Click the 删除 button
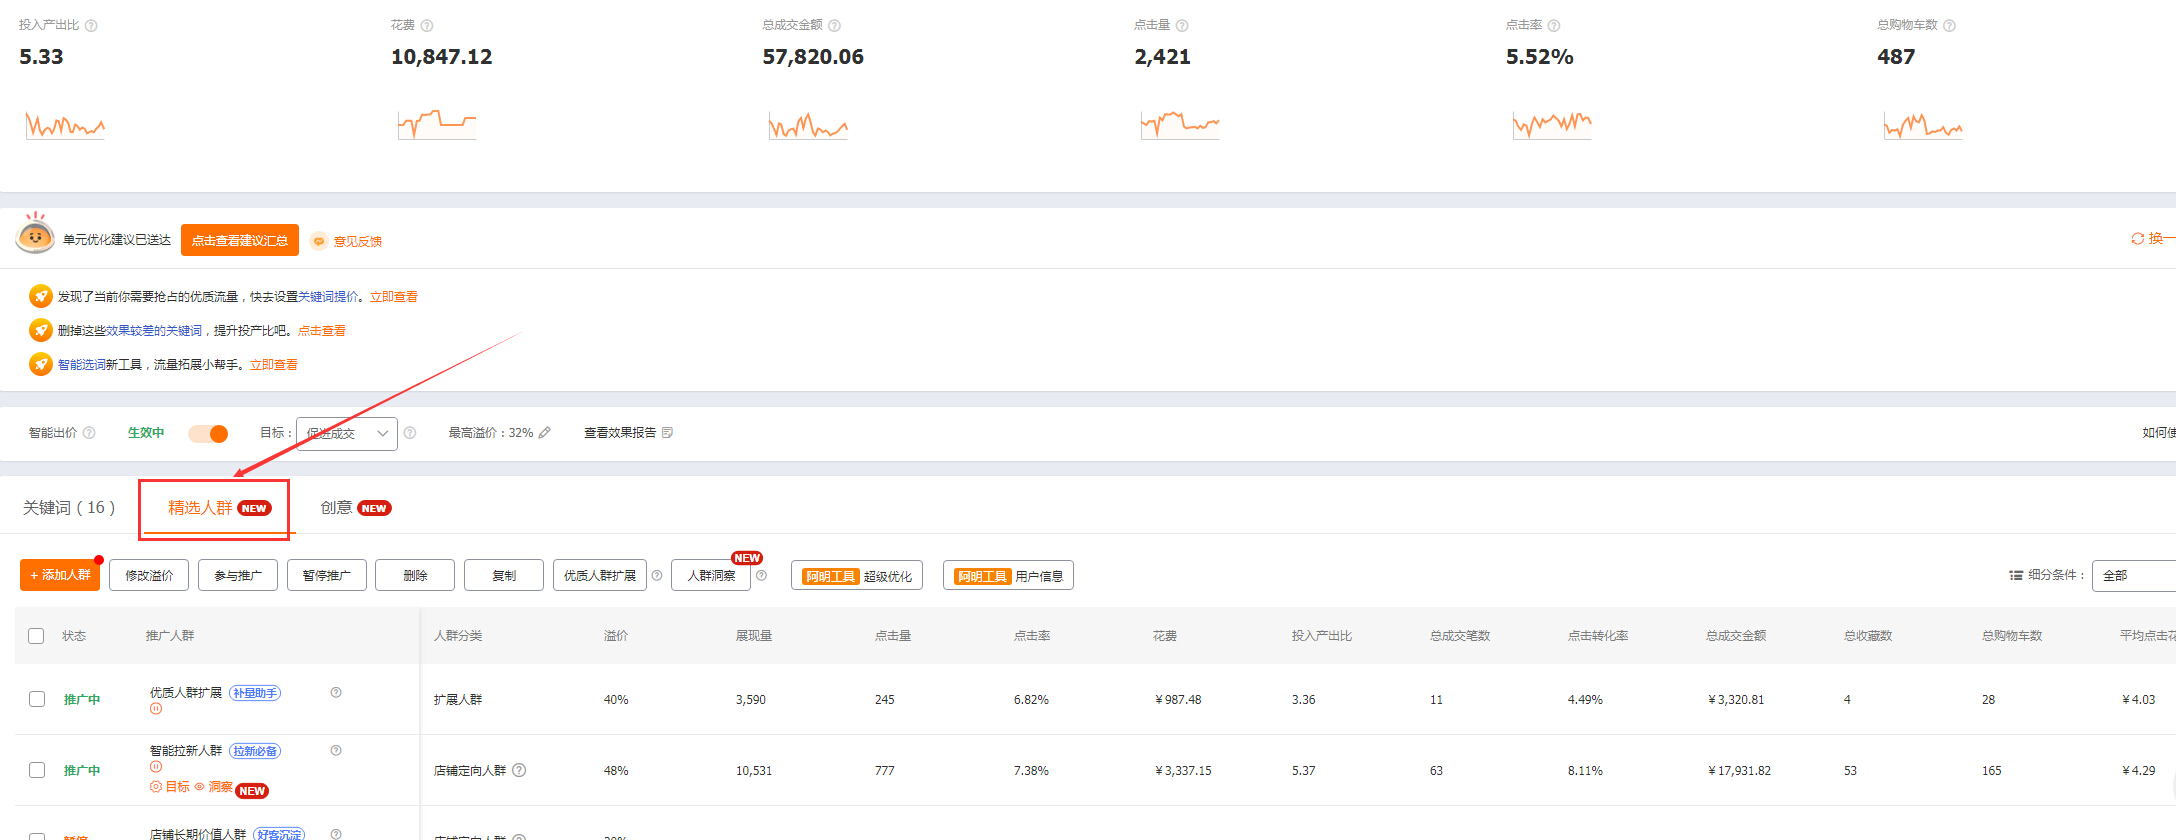The width and height of the screenshot is (2176, 840). pyautogui.click(x=415, y=575)
